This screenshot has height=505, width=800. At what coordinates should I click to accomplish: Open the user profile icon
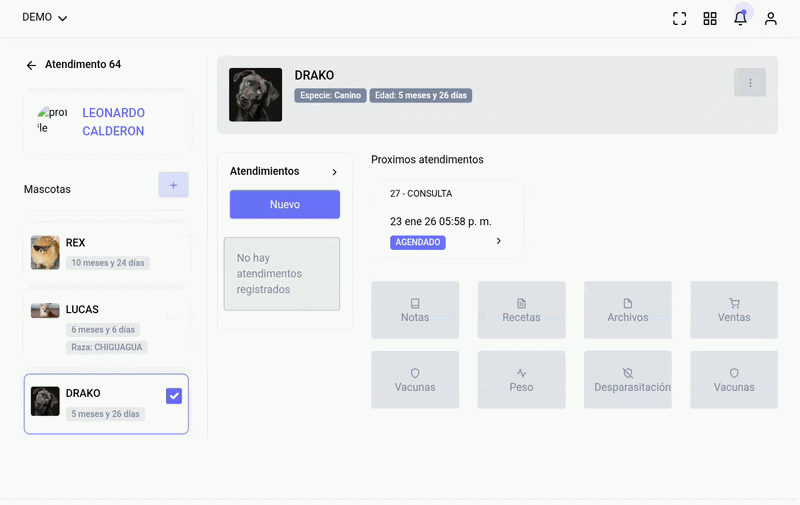click(770, 19)
